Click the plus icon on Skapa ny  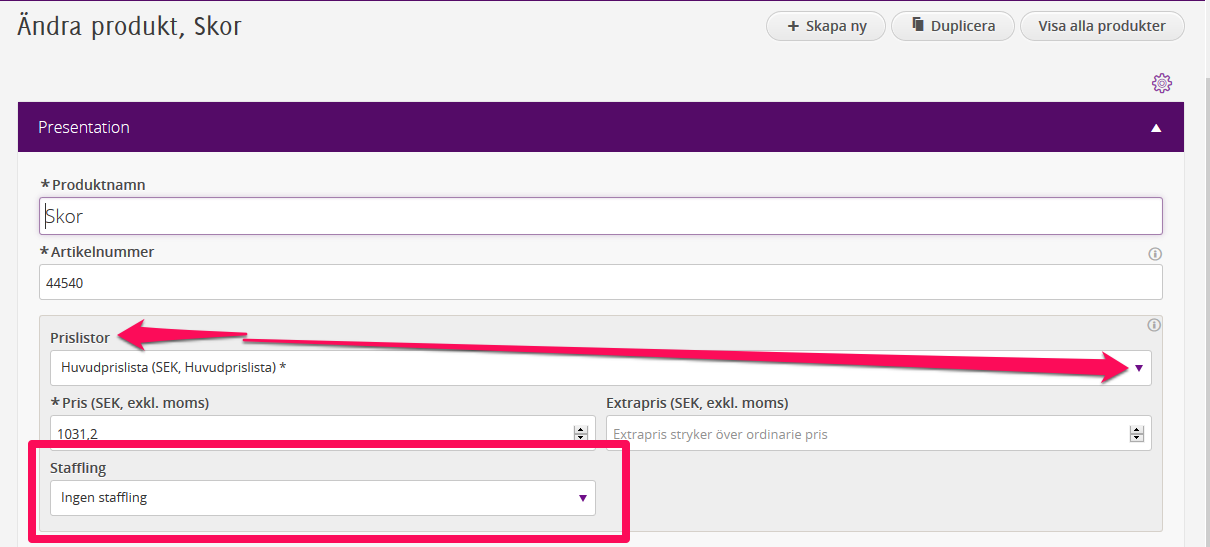(x=793, y=26)
